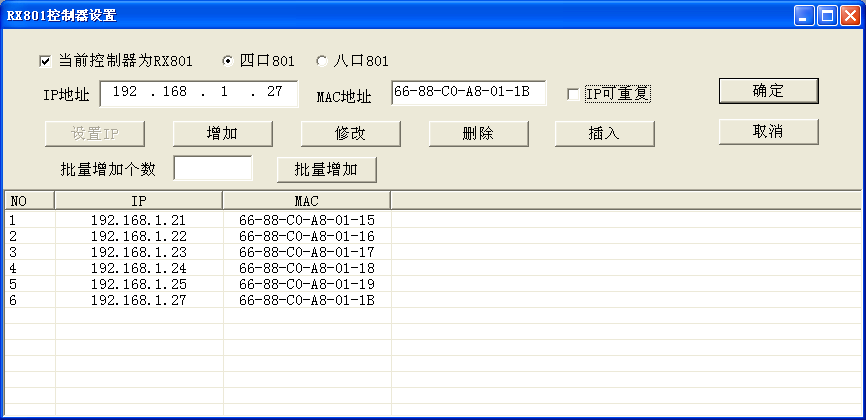Click row number 6 in NO column

coord(13,301)
